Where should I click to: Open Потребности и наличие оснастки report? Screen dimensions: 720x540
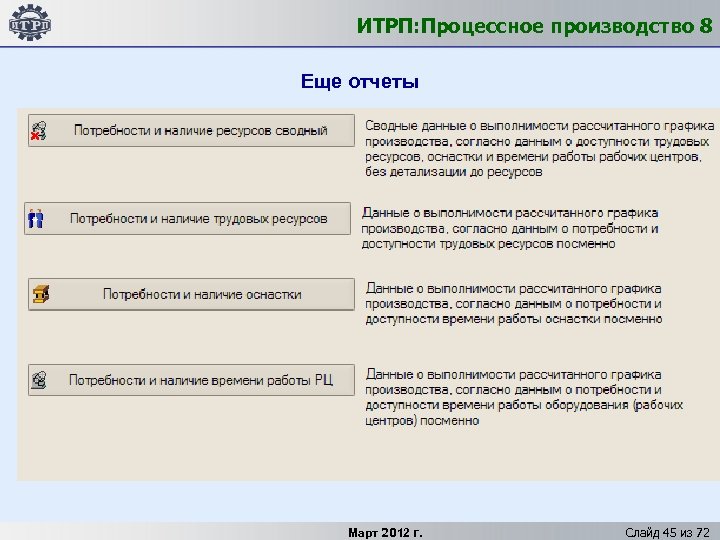pos(191,294)
